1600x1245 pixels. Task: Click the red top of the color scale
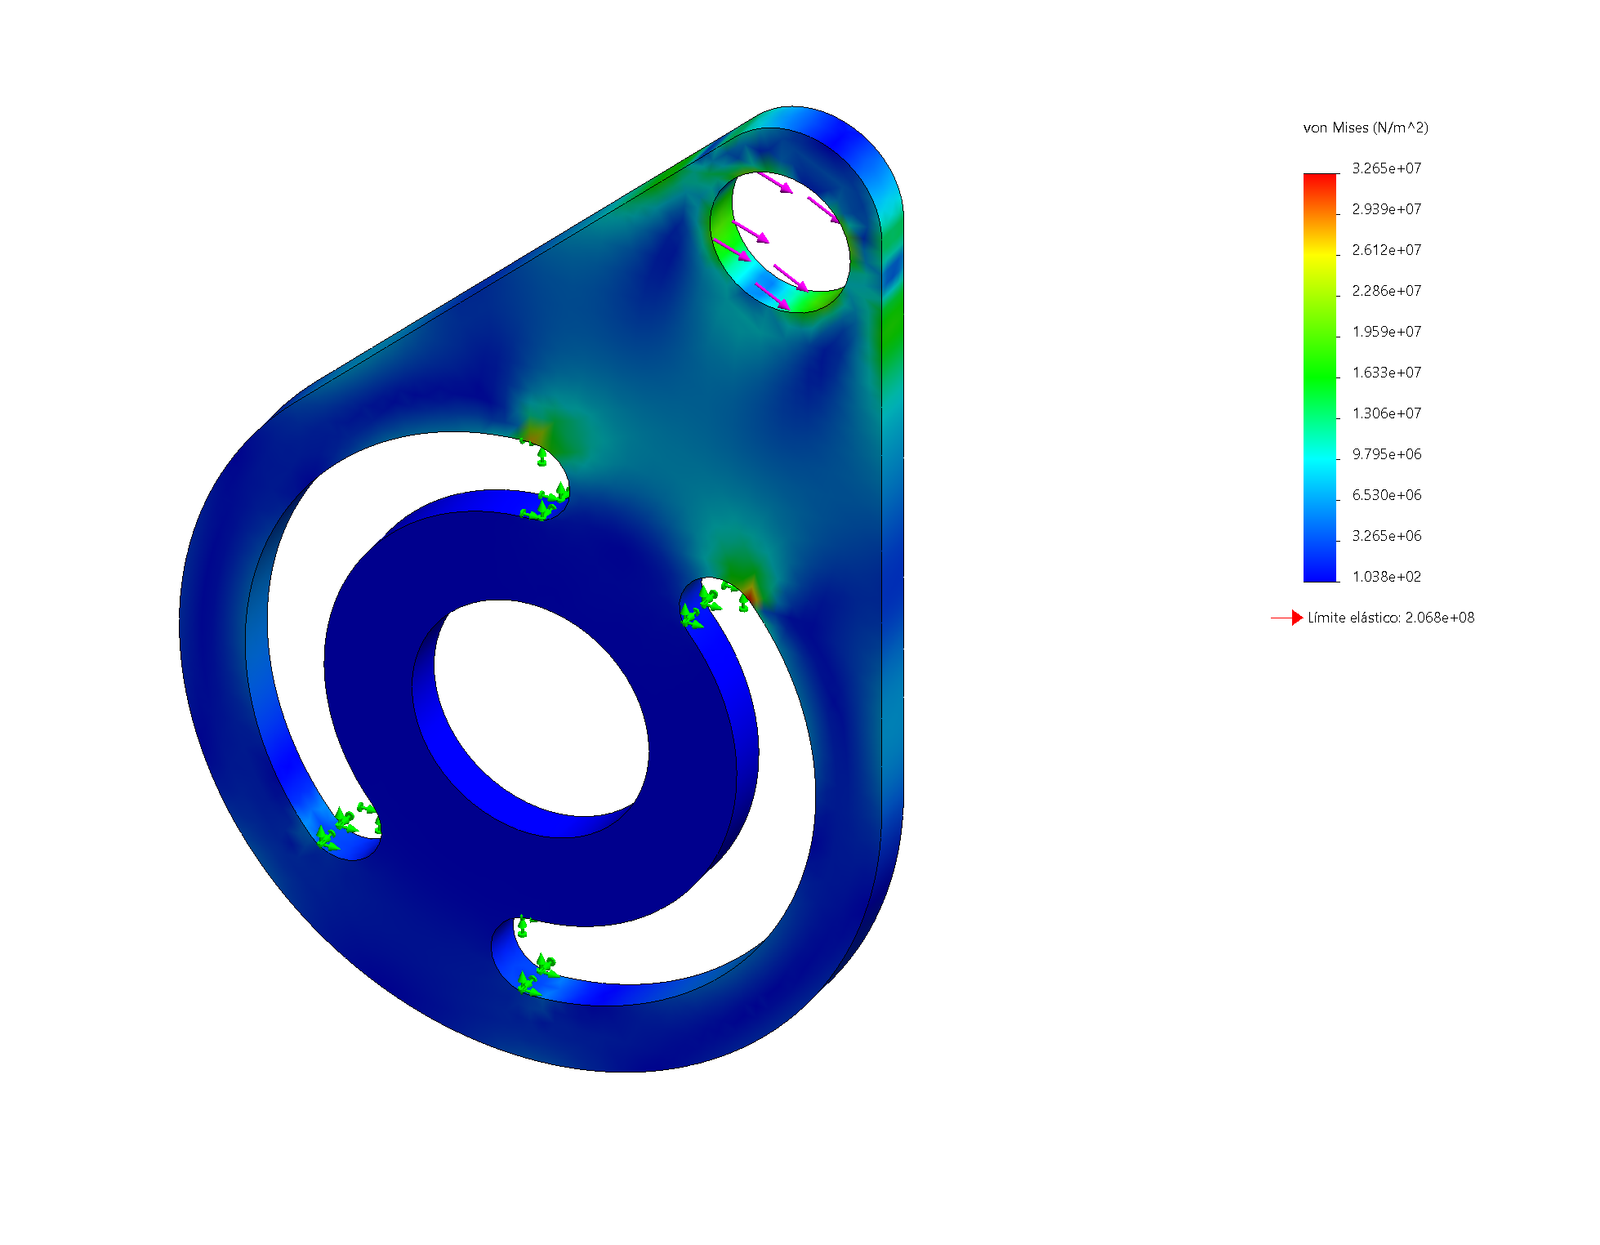[1320, 180]
